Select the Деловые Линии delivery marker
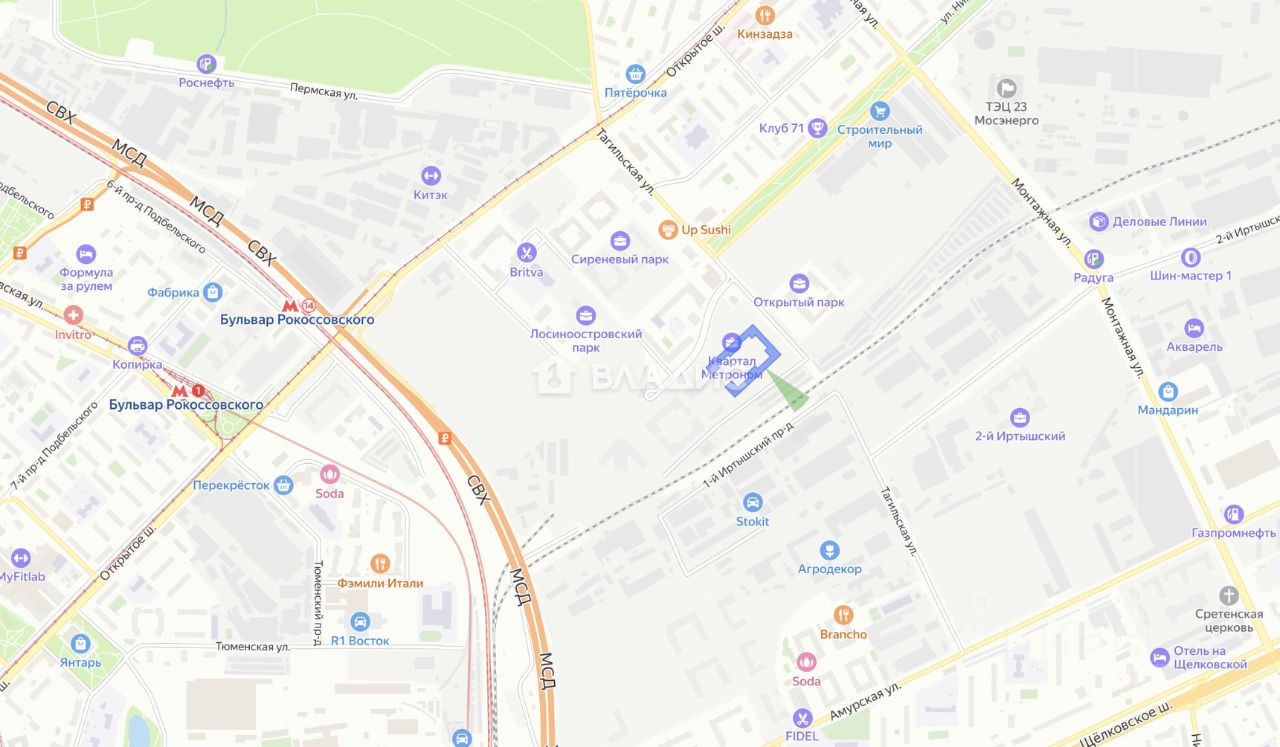The height and width of the screenshot is (747, 1280). 1099,222
